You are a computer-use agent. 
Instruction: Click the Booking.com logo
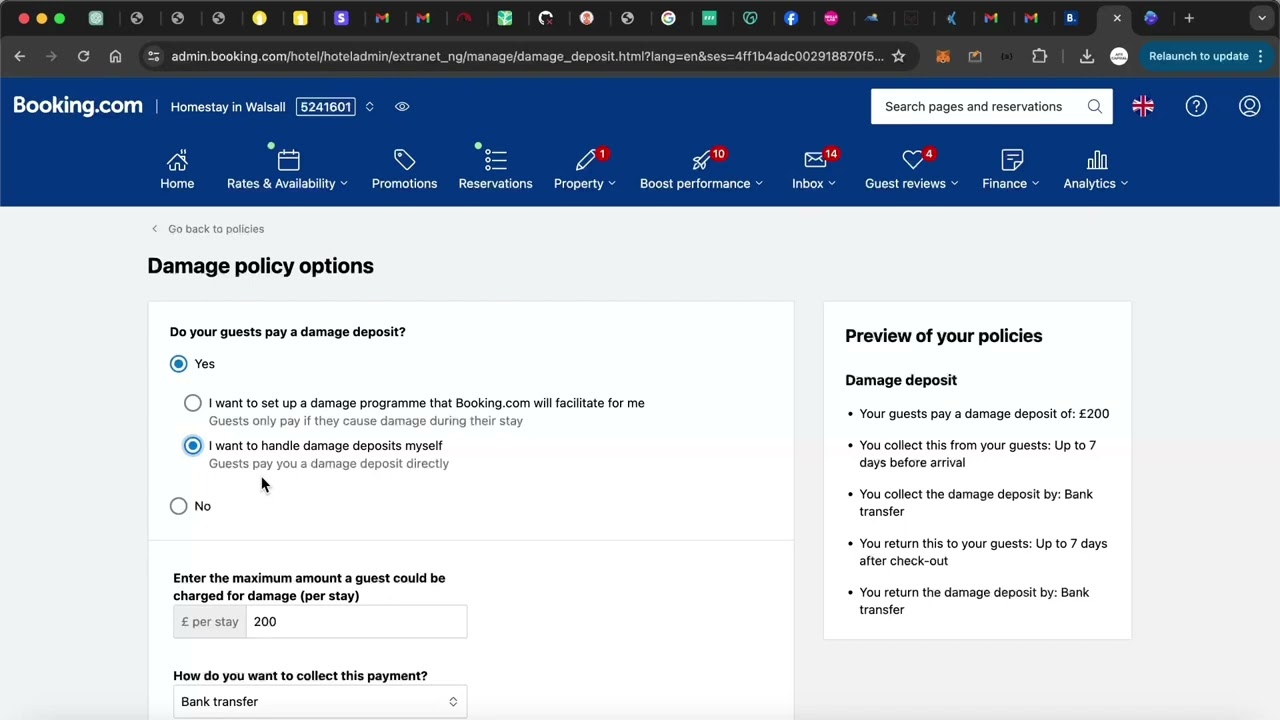(78, 106)
